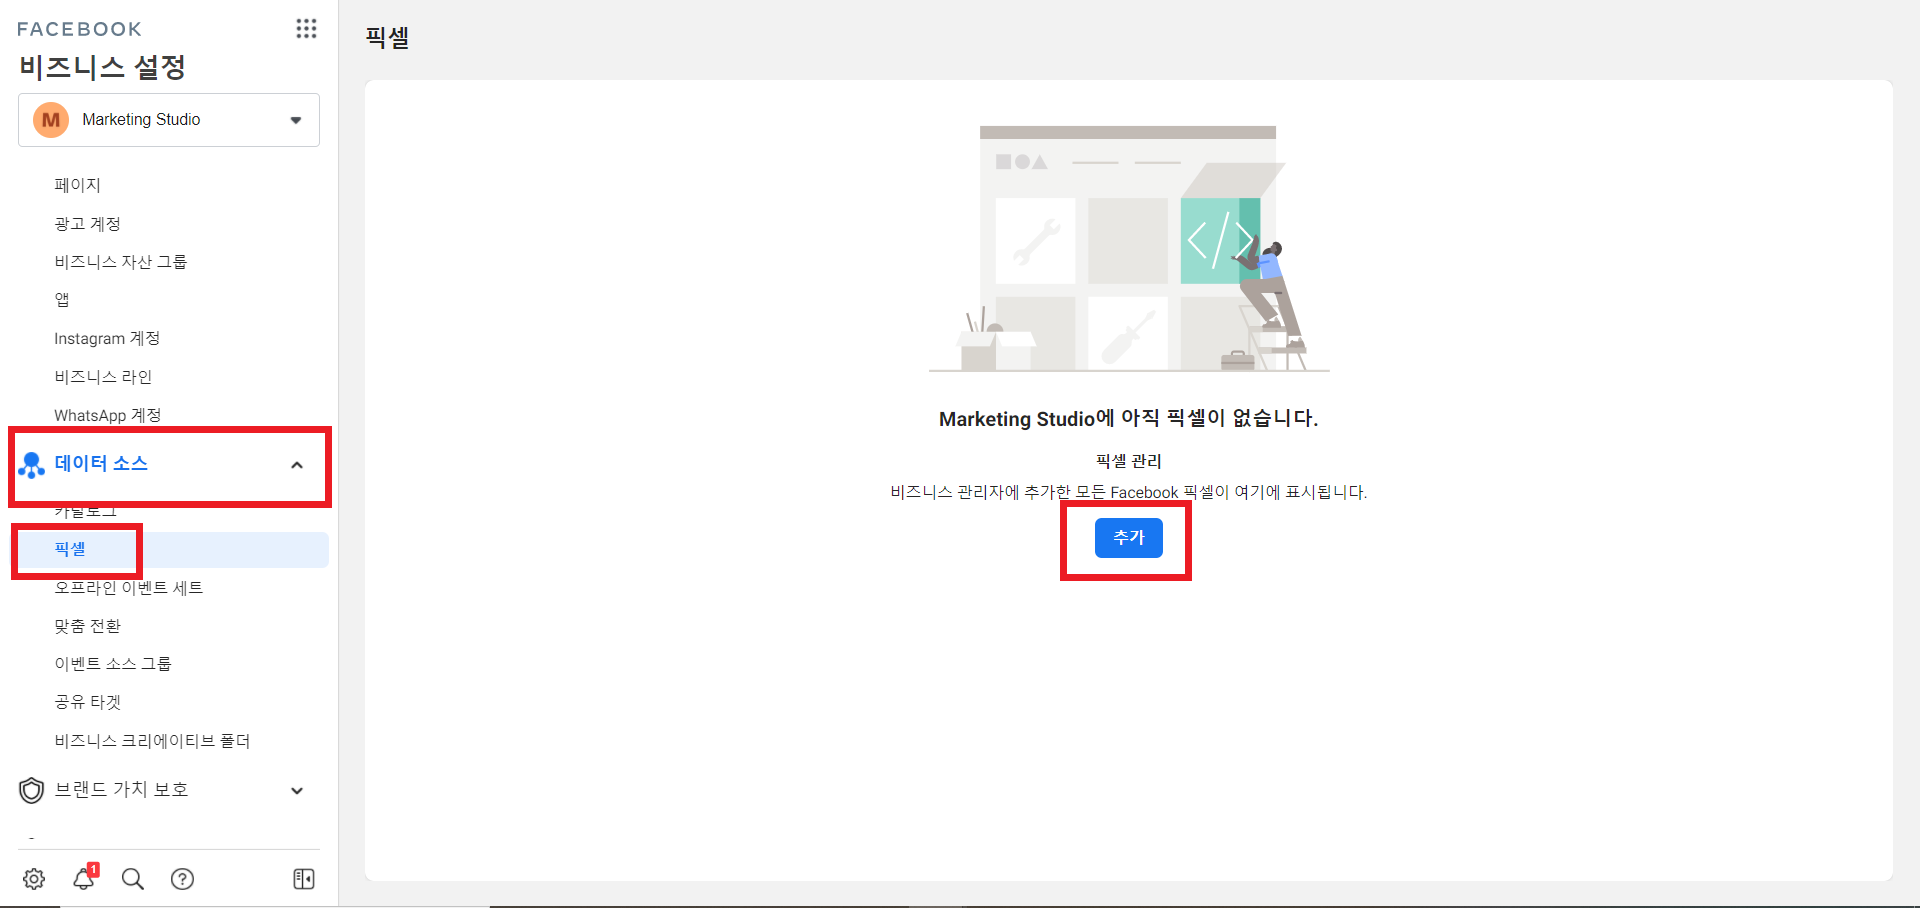Click the 브랜드 가치 보호 section label
The image size is (1920, 908).
click(x=121, y=789)
